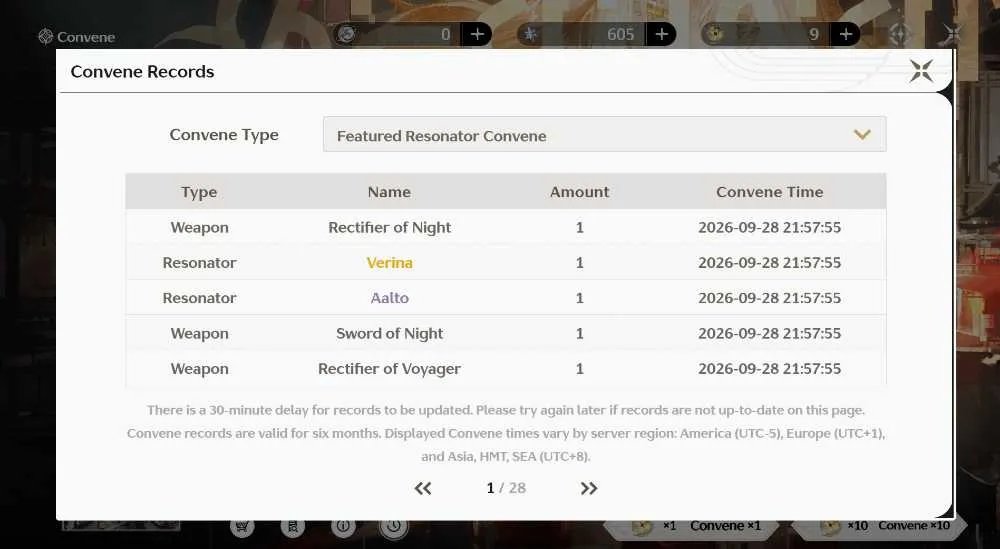This screenshot has width=1000, height=549.
Task: Select the Verina resonator name
Action: point(390,263)
